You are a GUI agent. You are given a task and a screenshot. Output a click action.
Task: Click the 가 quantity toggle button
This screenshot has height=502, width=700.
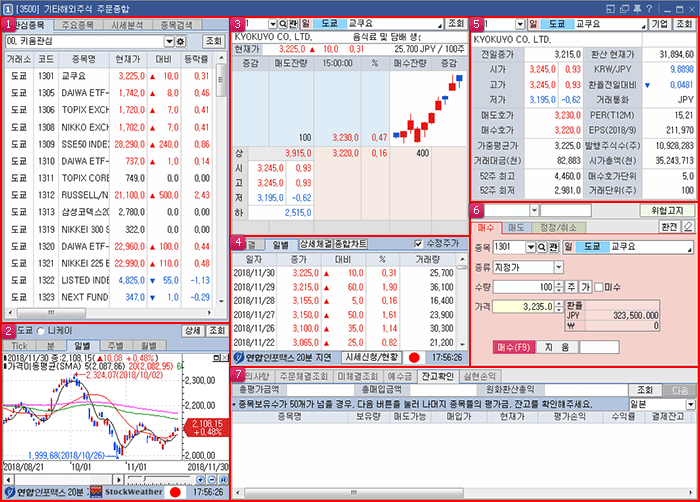click(585, 287)
